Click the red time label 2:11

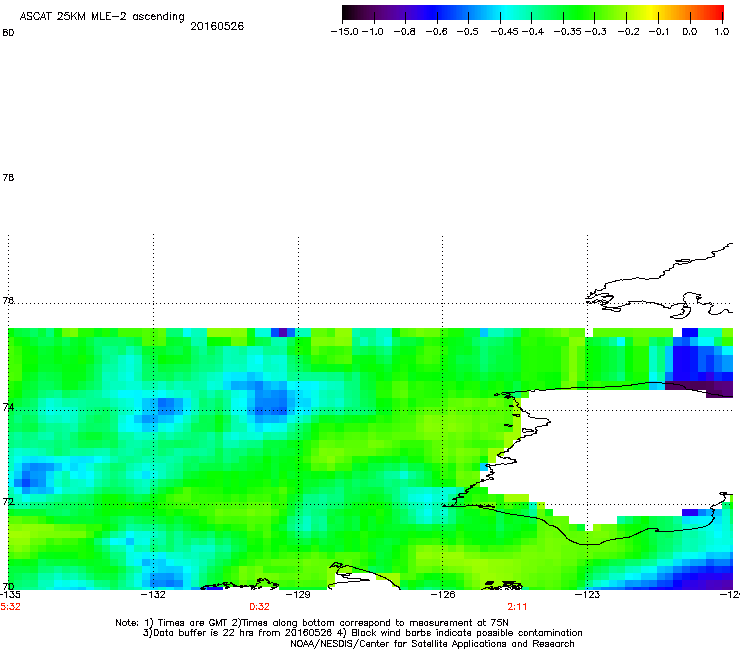517,607
